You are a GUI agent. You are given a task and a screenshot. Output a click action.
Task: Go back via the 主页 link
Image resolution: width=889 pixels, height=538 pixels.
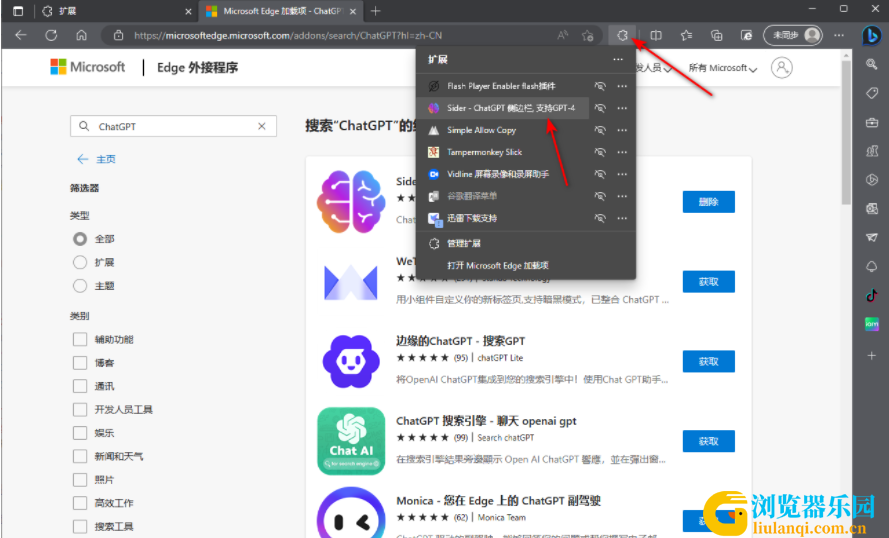coord(96,159)
